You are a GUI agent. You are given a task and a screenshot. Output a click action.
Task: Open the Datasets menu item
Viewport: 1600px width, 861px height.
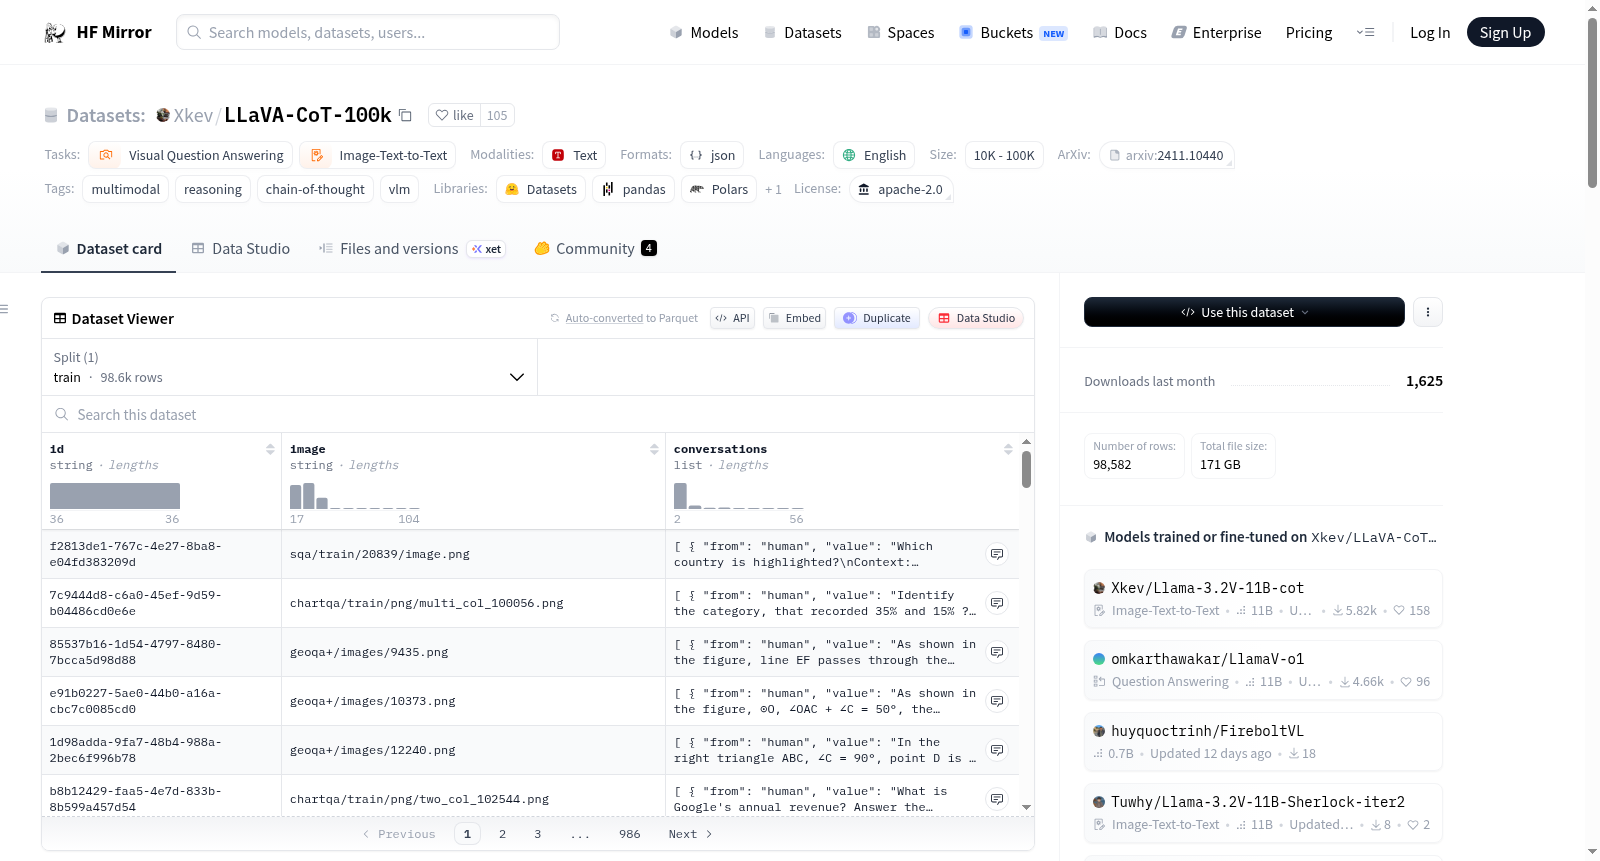pyautogui.click(x=802, y=32)
